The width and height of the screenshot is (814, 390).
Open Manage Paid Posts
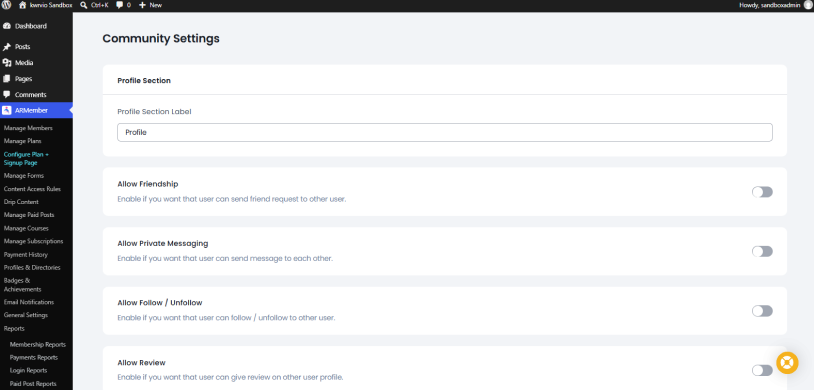pos(29,215)
